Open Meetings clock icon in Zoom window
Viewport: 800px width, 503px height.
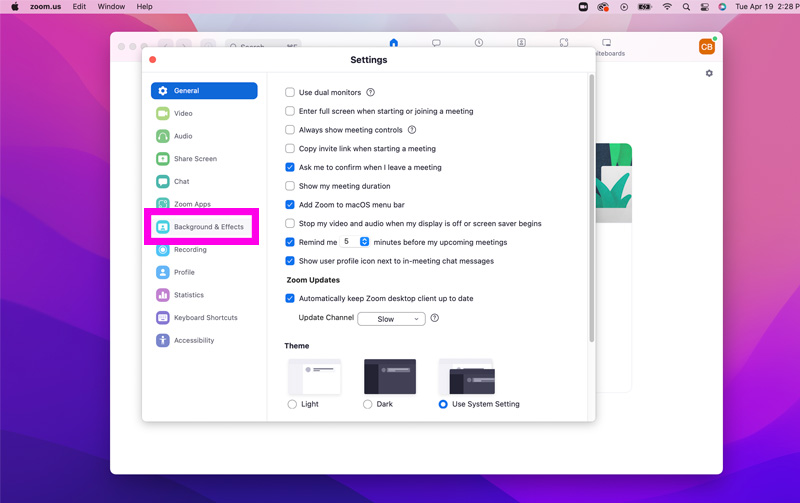point(479,43)
